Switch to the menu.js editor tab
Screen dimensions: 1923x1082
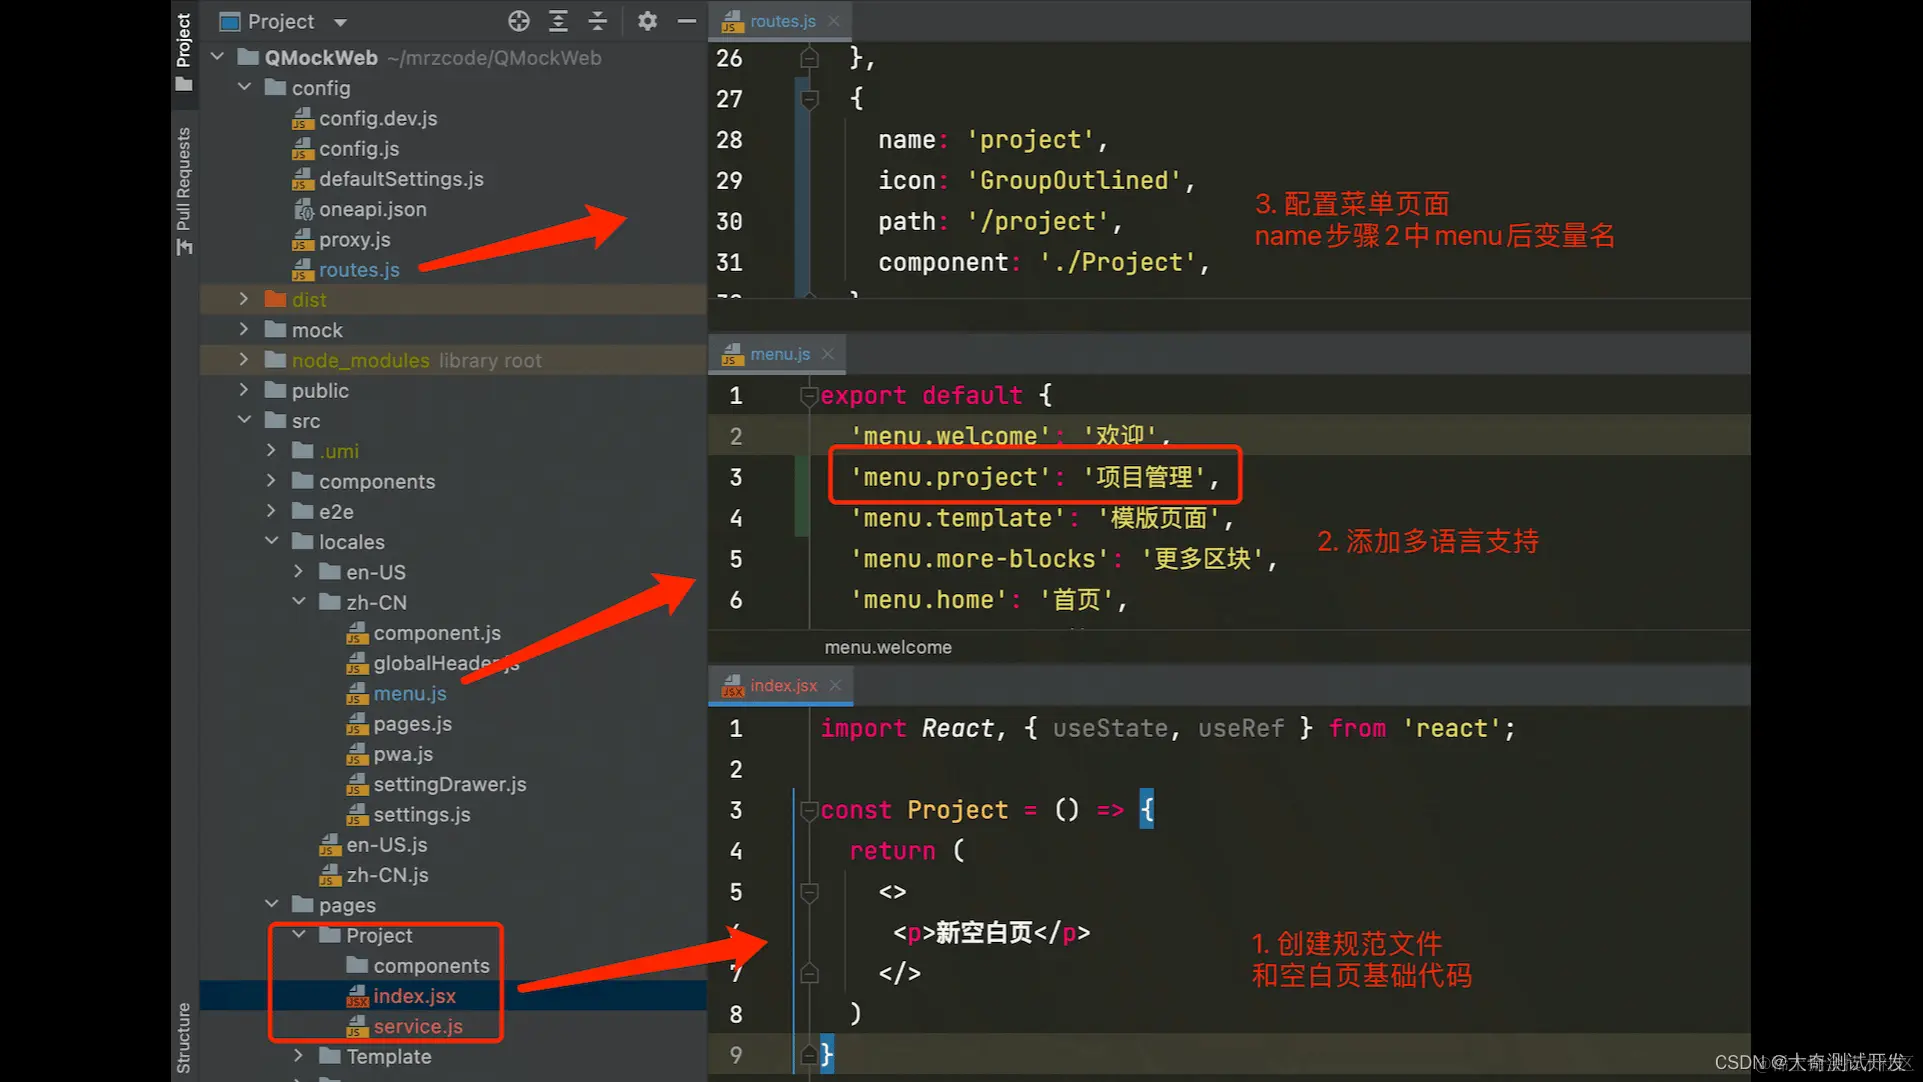[x=779, y=354]
